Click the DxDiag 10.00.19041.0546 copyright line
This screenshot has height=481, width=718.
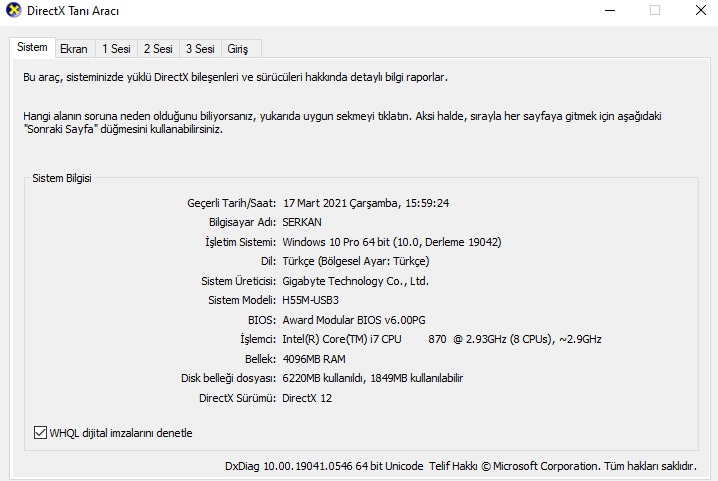[x=461, y=466]
